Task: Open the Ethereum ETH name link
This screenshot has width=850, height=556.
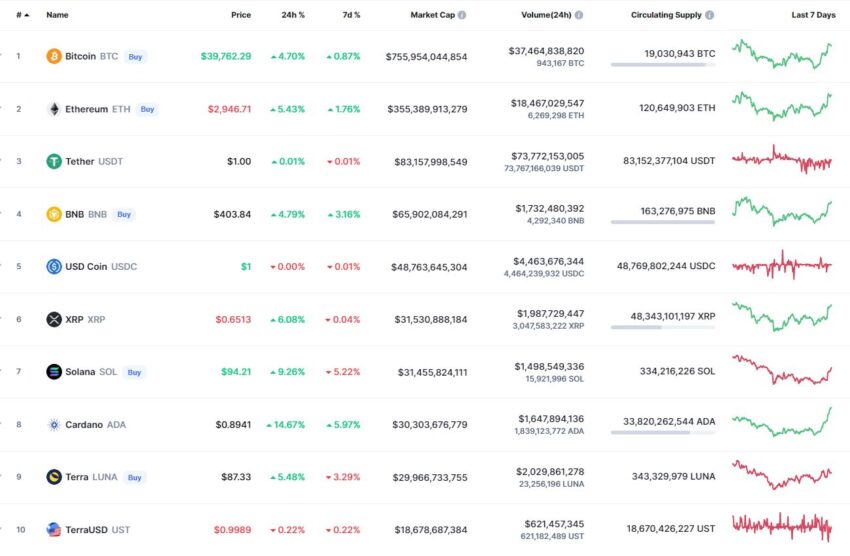Action: pos(98,109)
